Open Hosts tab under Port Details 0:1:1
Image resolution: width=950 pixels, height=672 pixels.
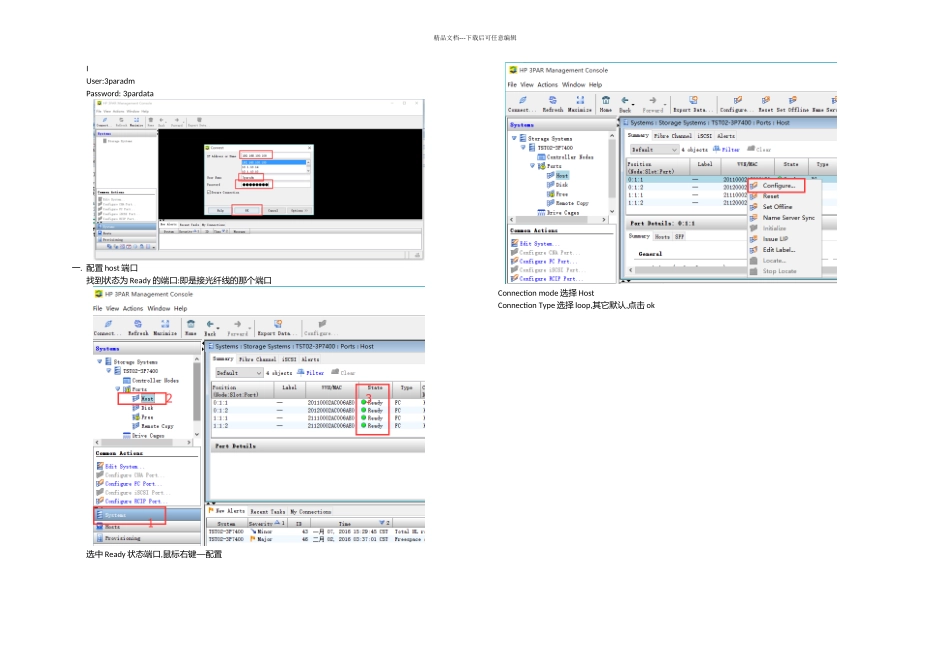(x=662, y=237)
